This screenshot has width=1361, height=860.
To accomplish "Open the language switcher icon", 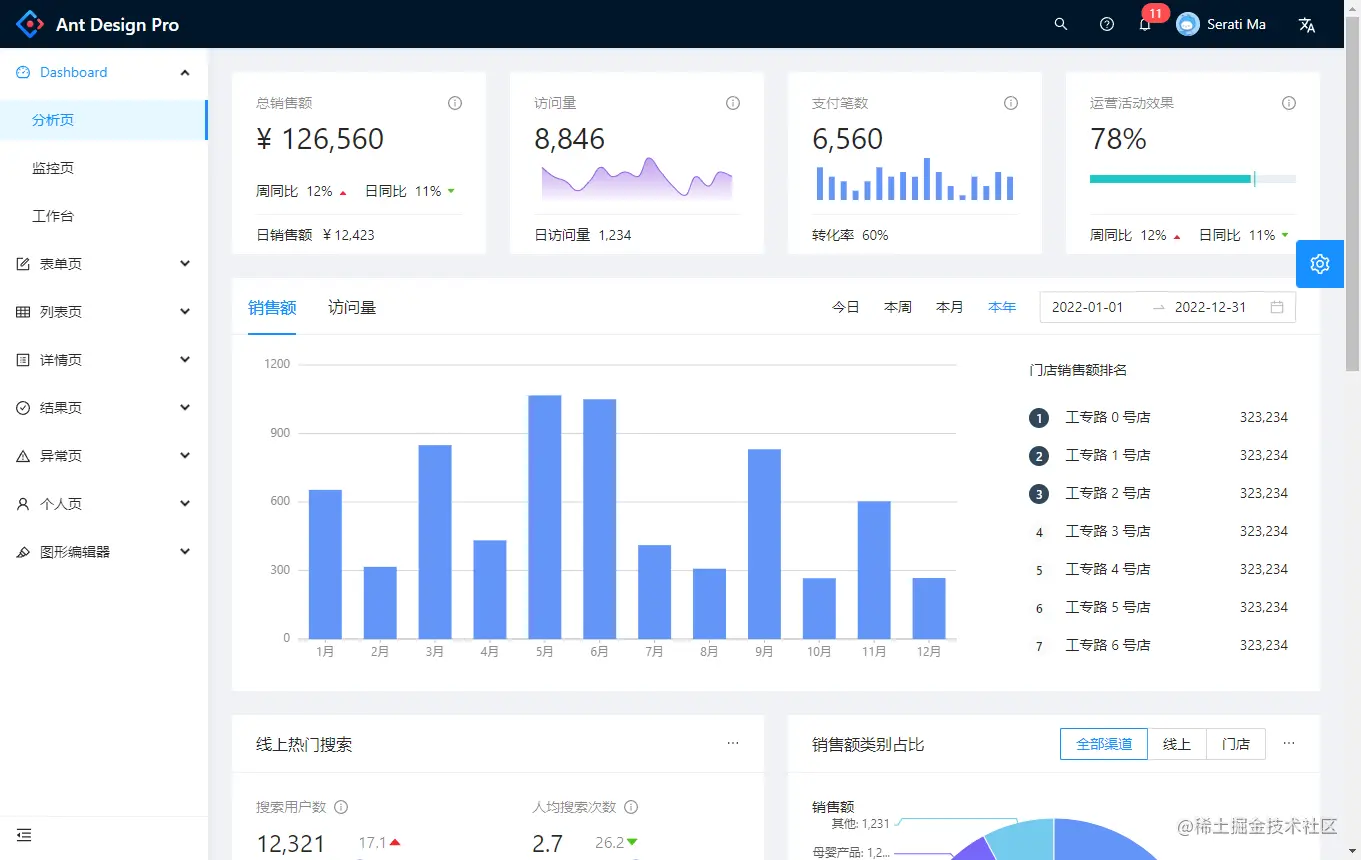I will pos(1306,24).
